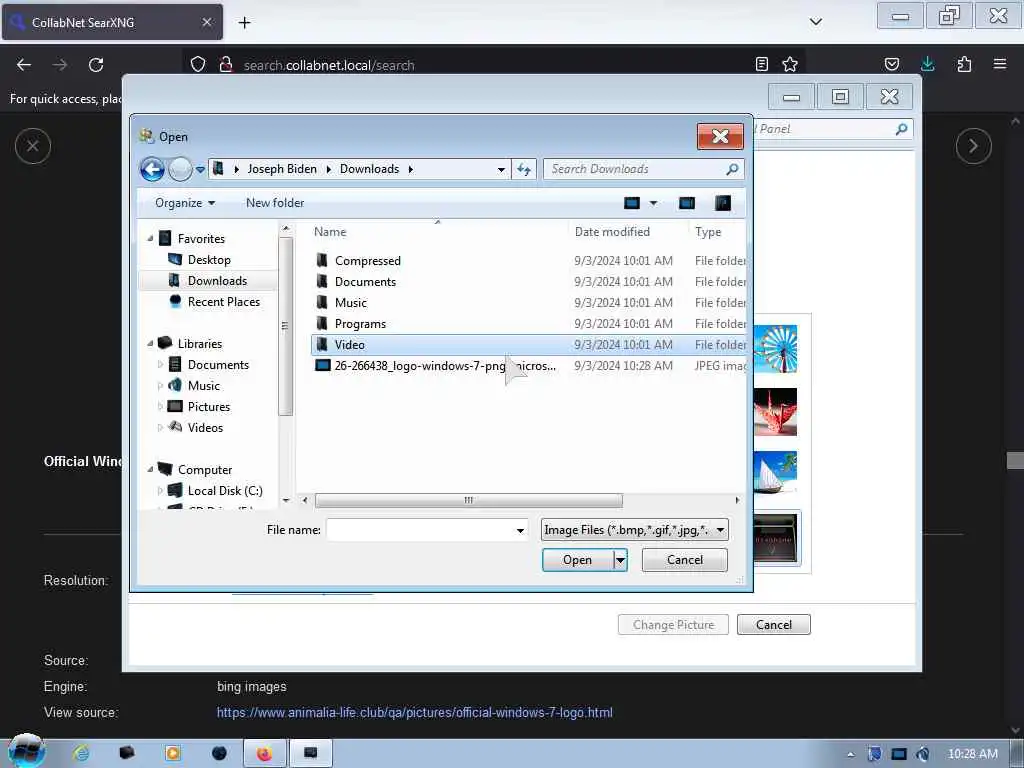Go back in the Open dialog
Image resolution: width=1024 pixels, height=768 pixels.
pos(152,170)
